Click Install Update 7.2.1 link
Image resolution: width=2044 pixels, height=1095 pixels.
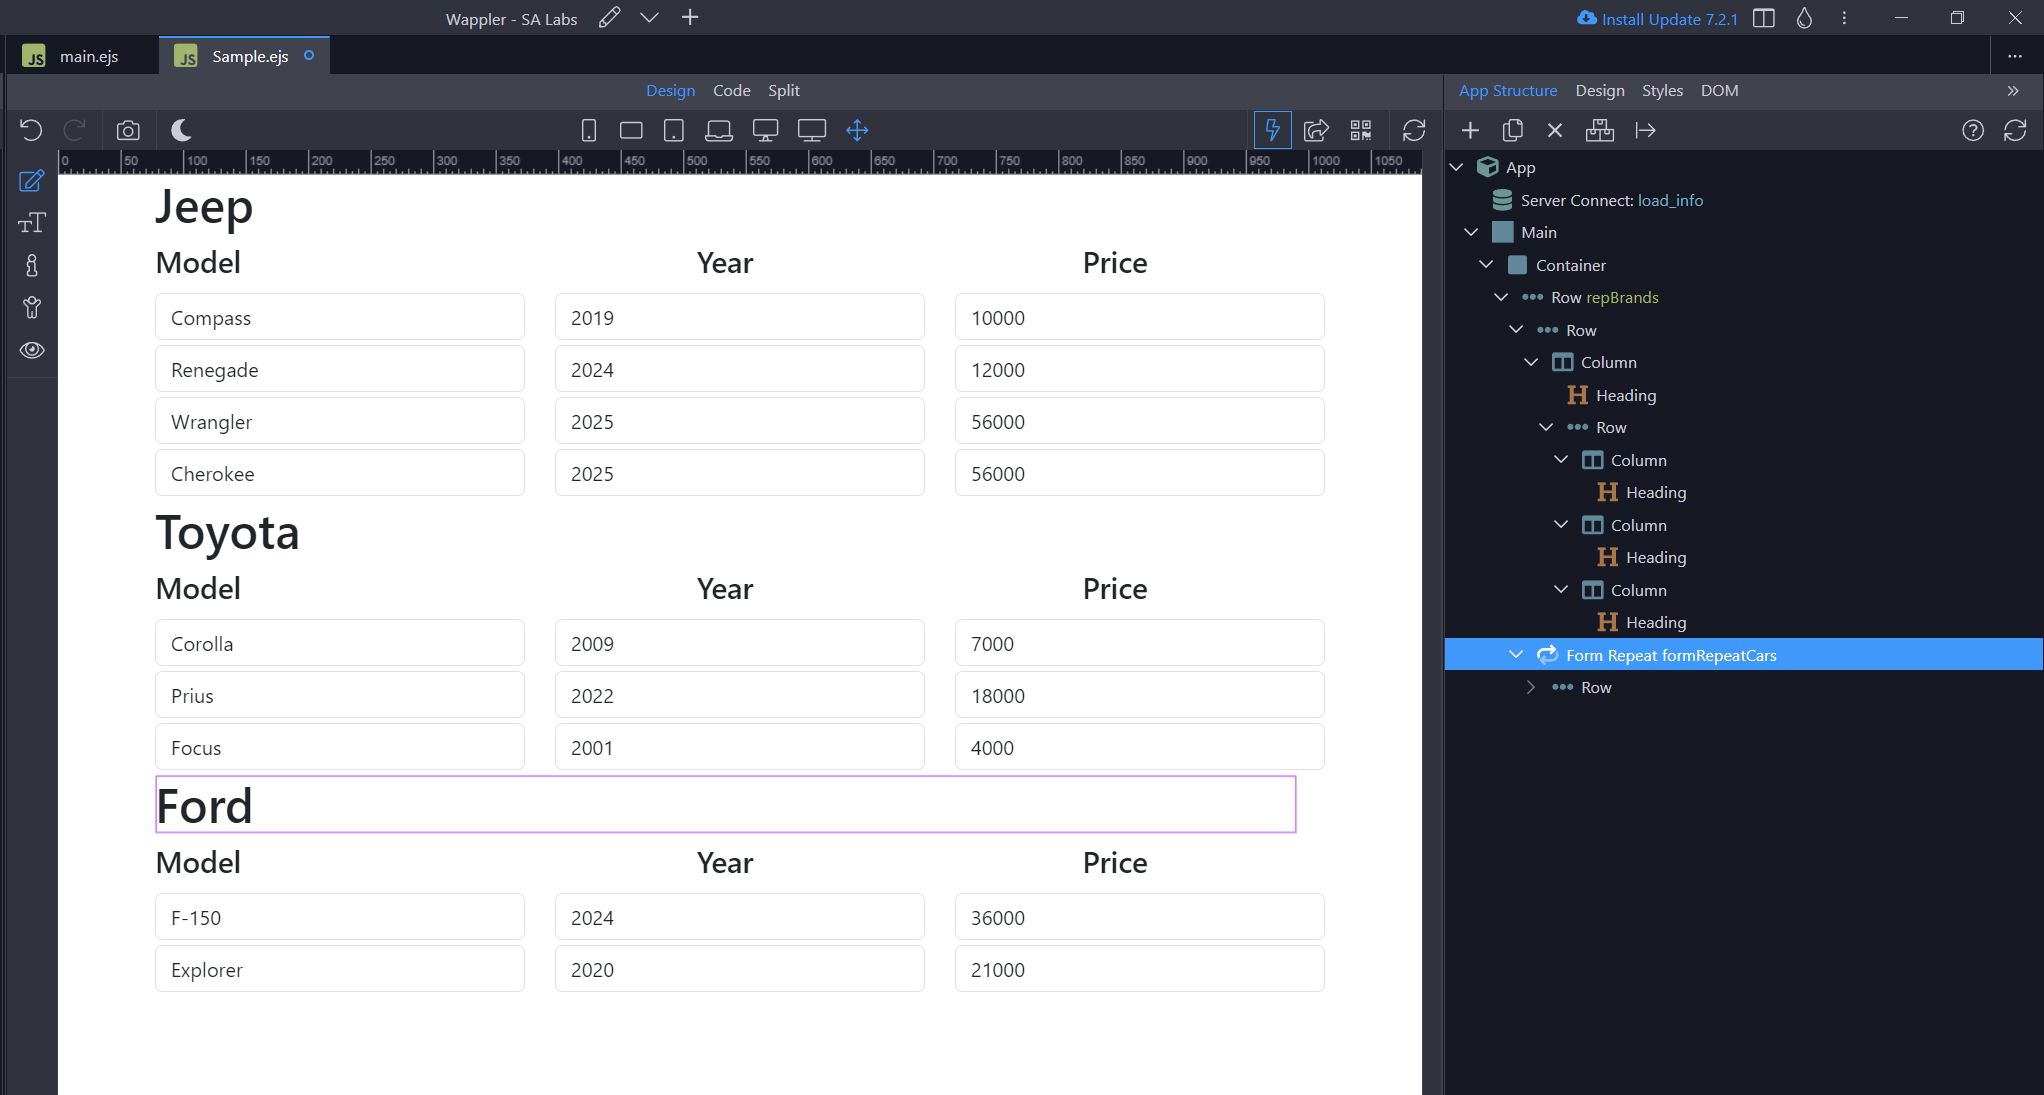pyautogui.click(x=1668, y=19)
